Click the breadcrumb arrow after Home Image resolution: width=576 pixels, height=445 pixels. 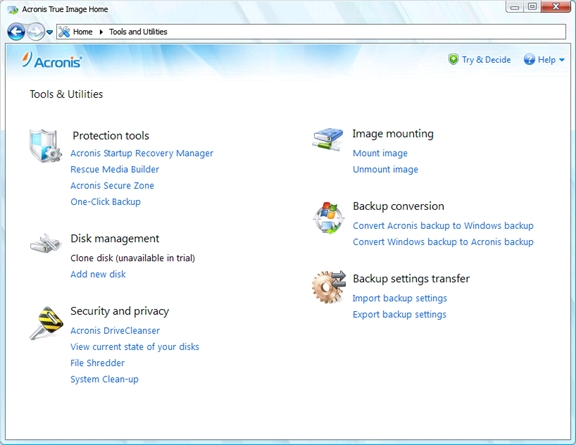tap(101, 32)
